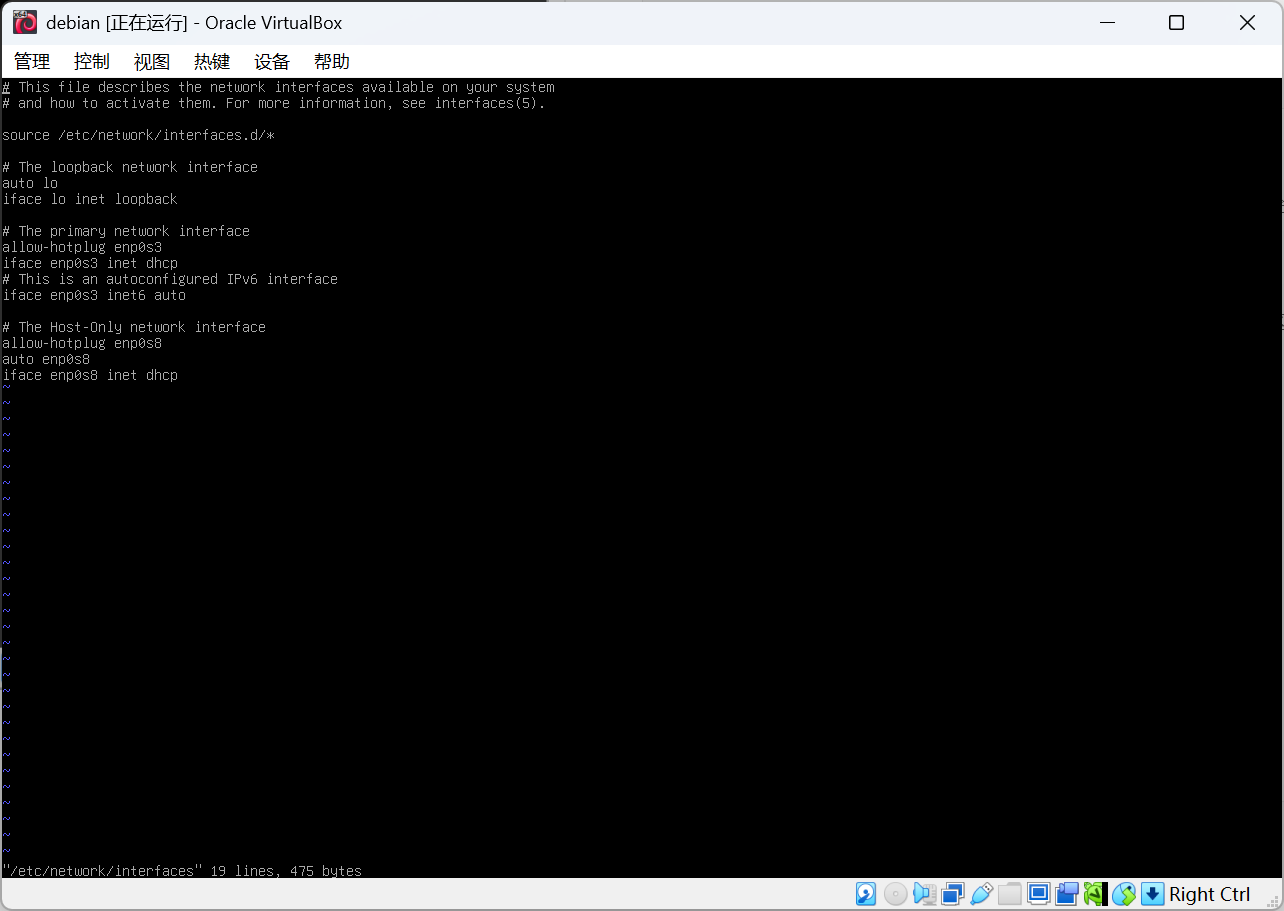The image size is (1284, 911).
Task: Click the '# The loopback network interface' comment
Action: coord(130,167)
